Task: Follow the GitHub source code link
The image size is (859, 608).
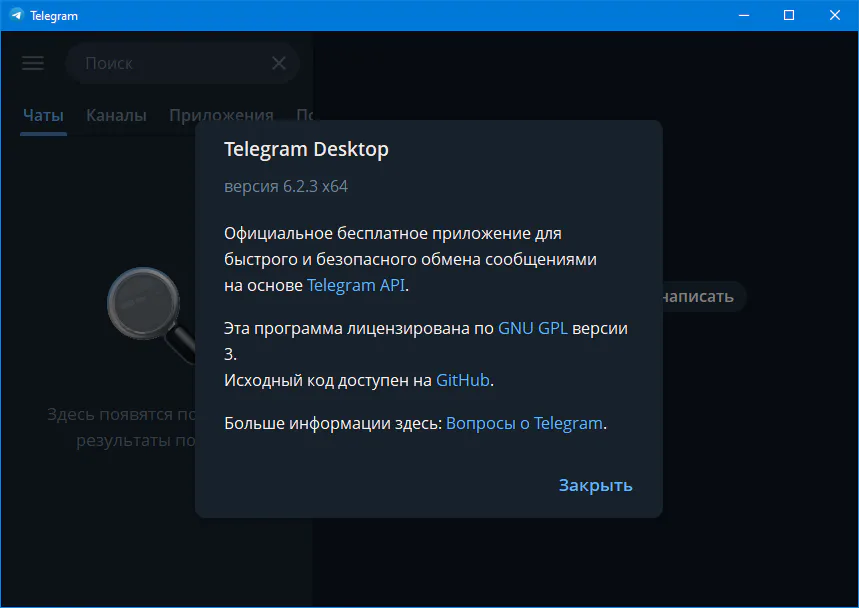Action: click(x=462, y=380)
